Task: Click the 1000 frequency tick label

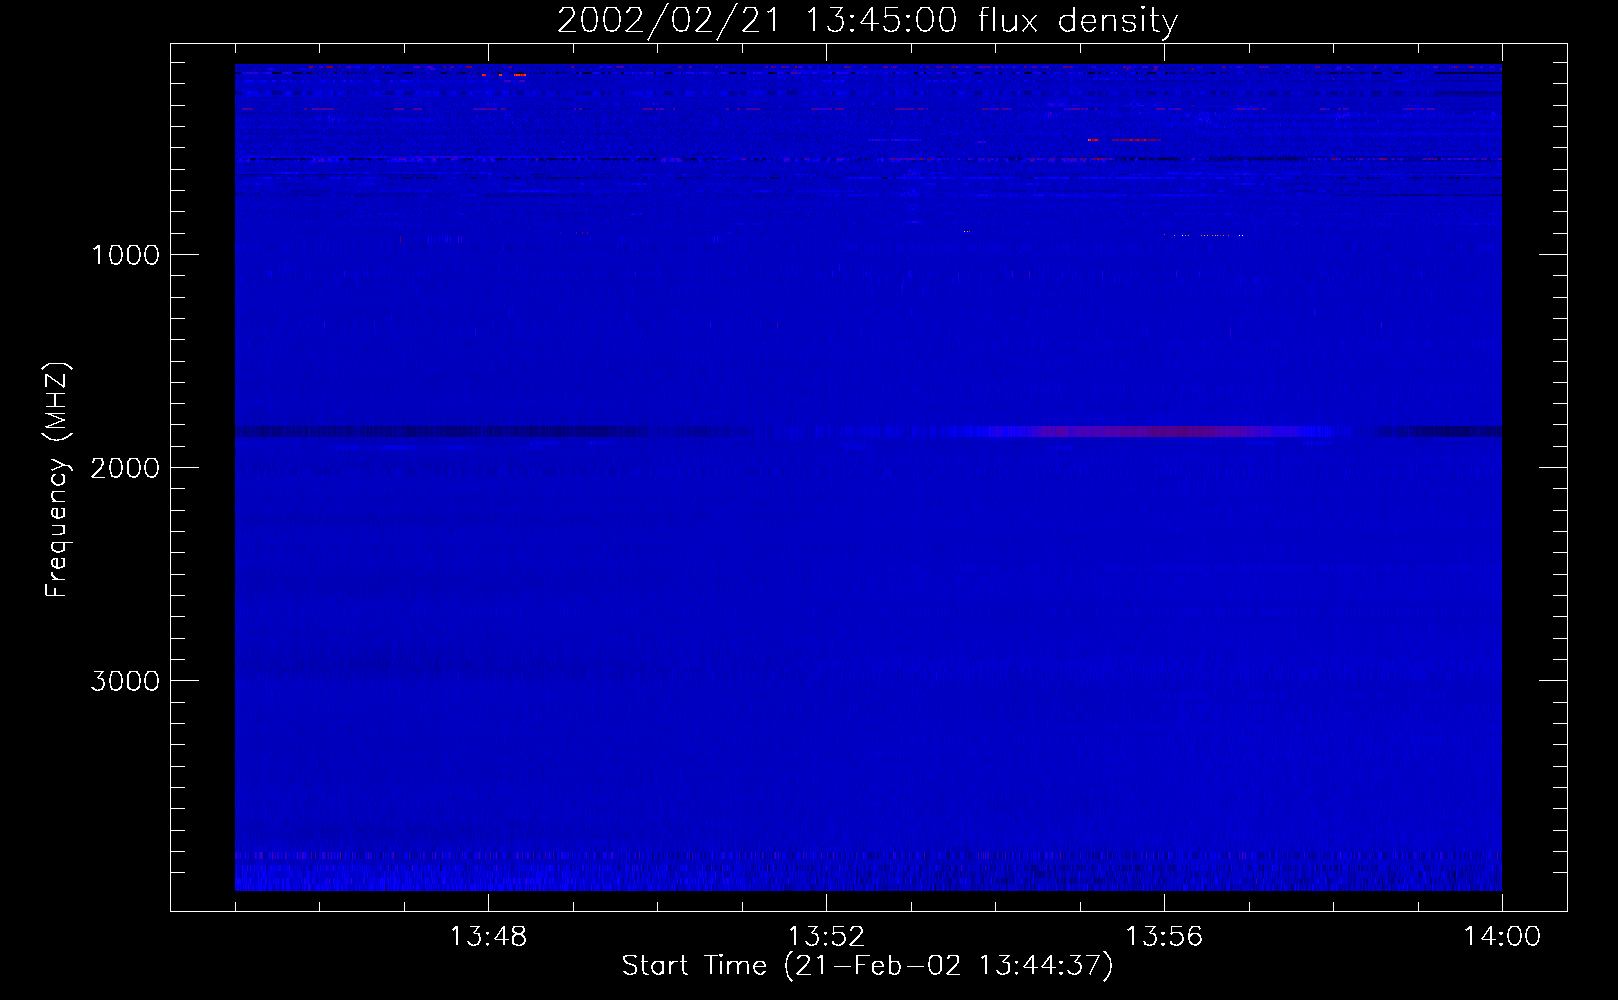Action: (x=125, y=254)
